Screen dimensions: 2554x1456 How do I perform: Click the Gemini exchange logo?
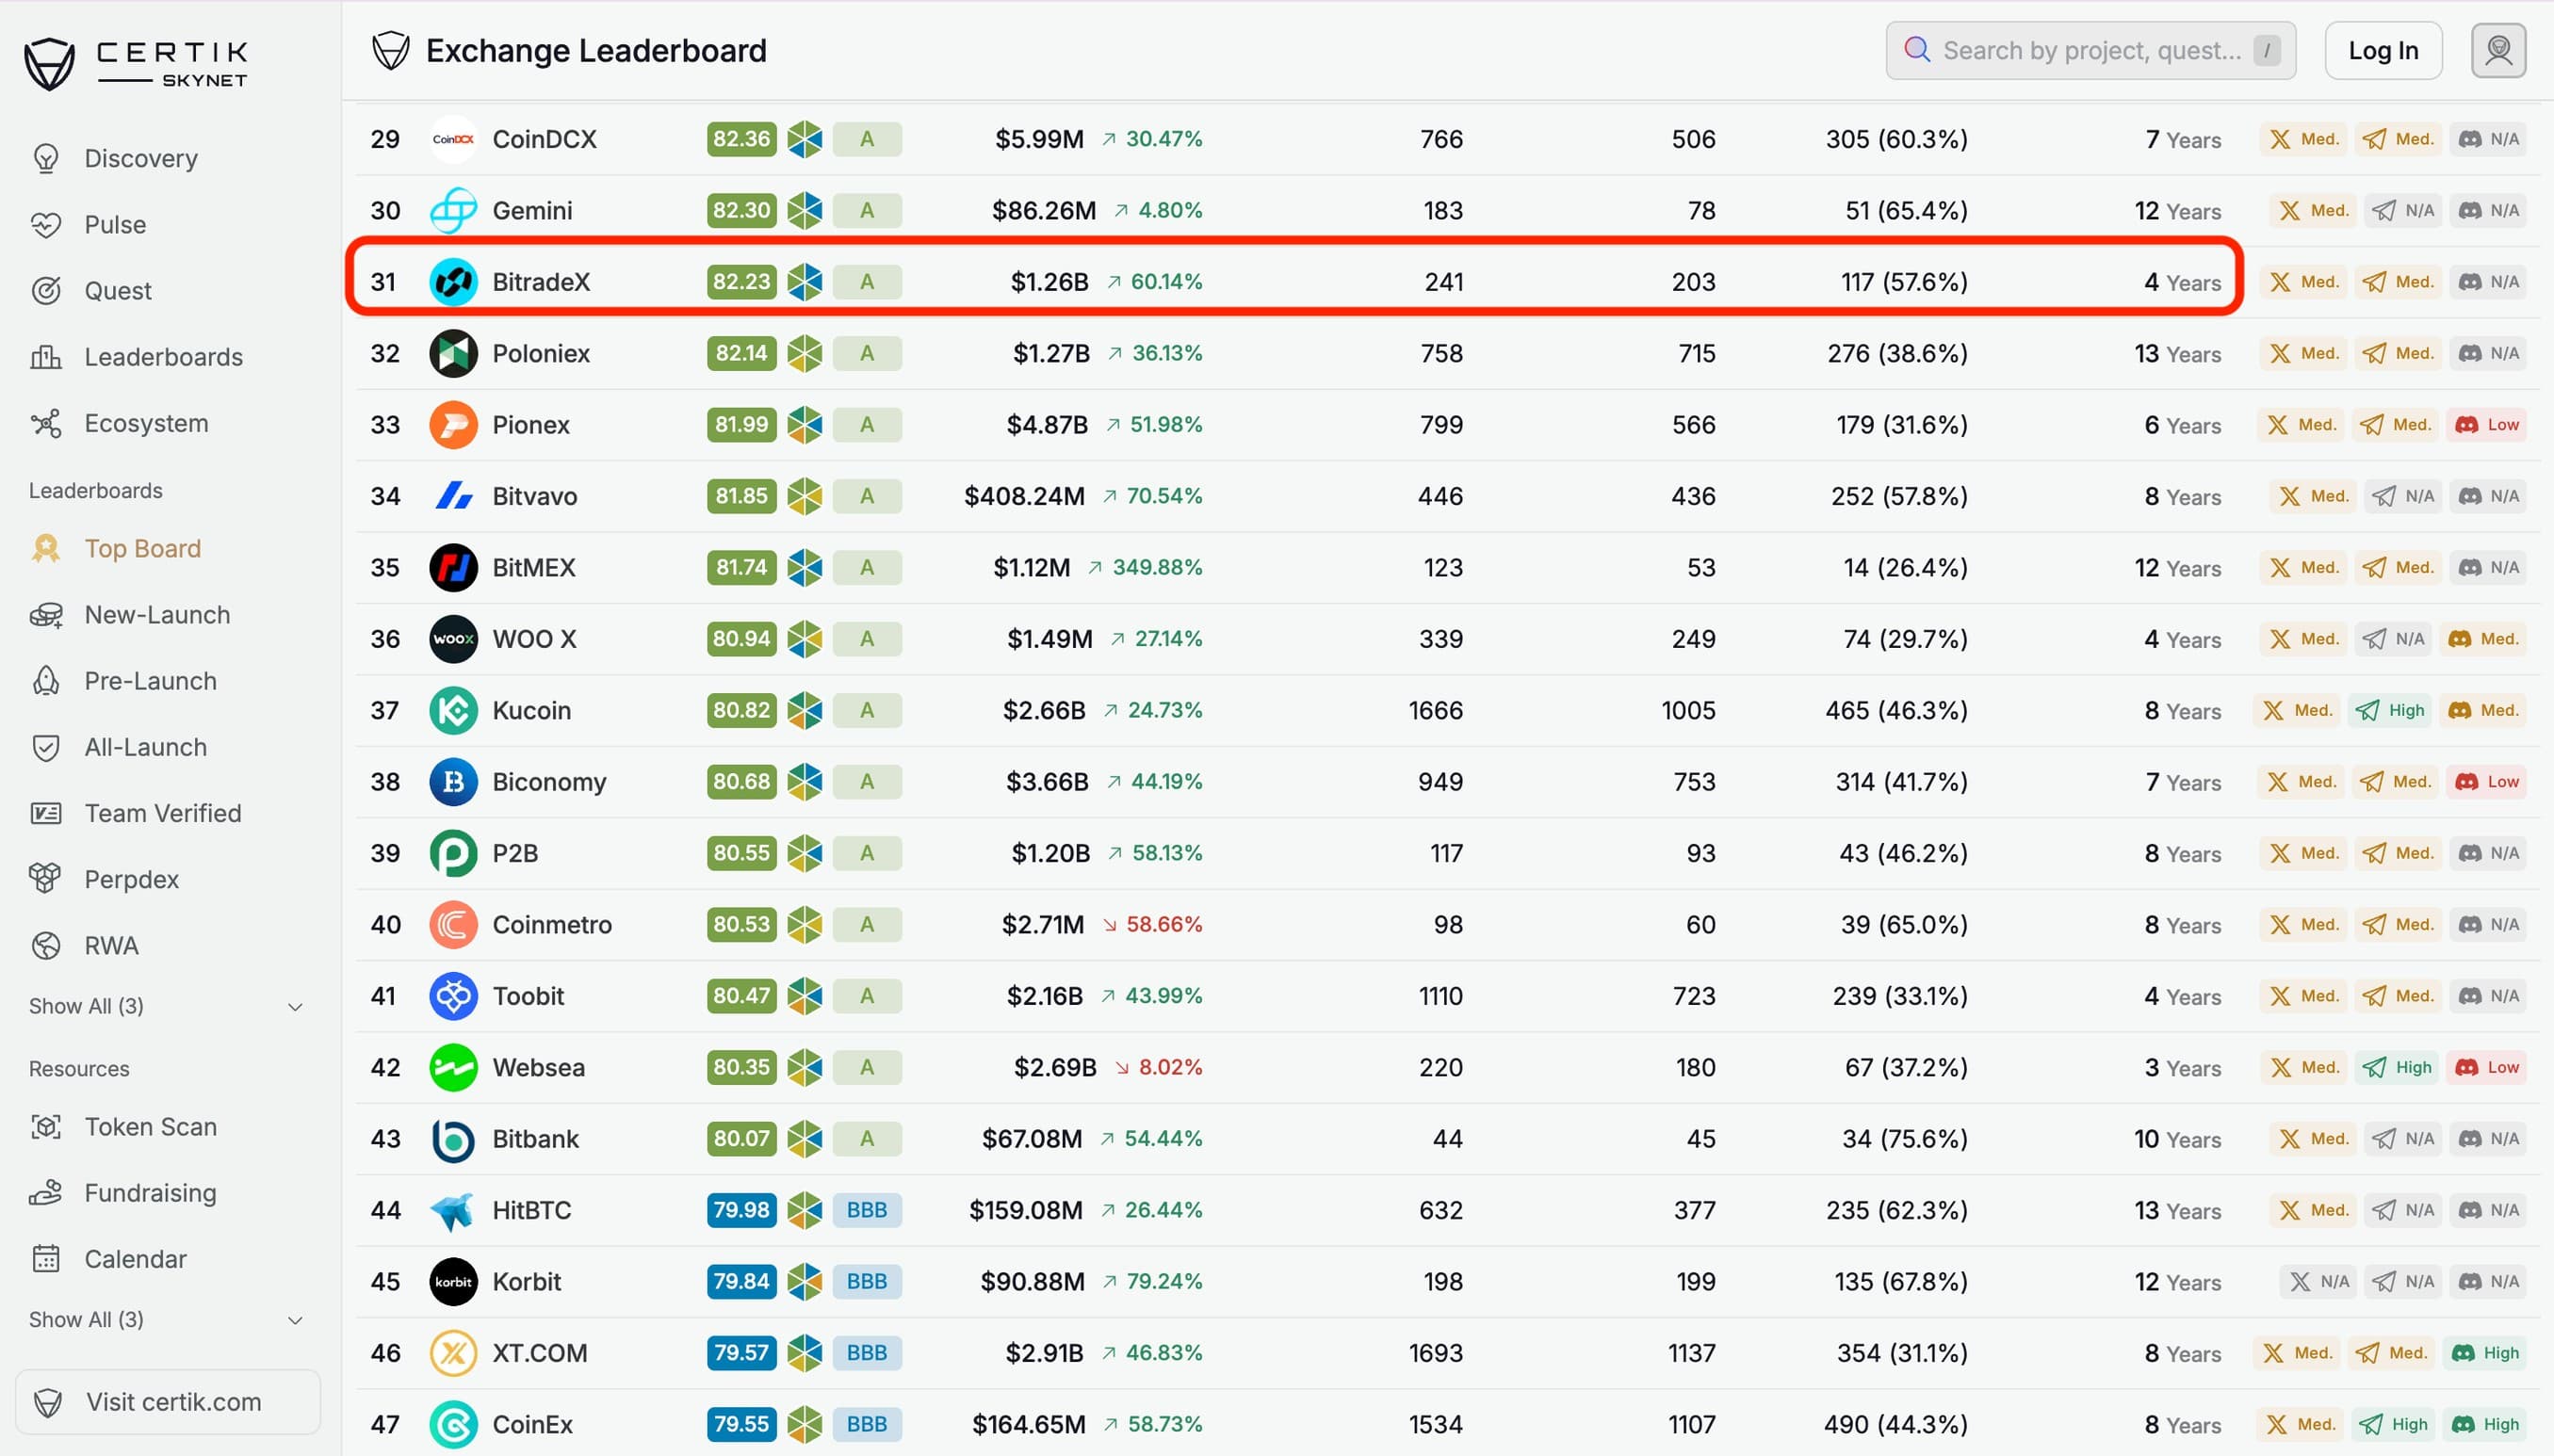pos(453,211)
